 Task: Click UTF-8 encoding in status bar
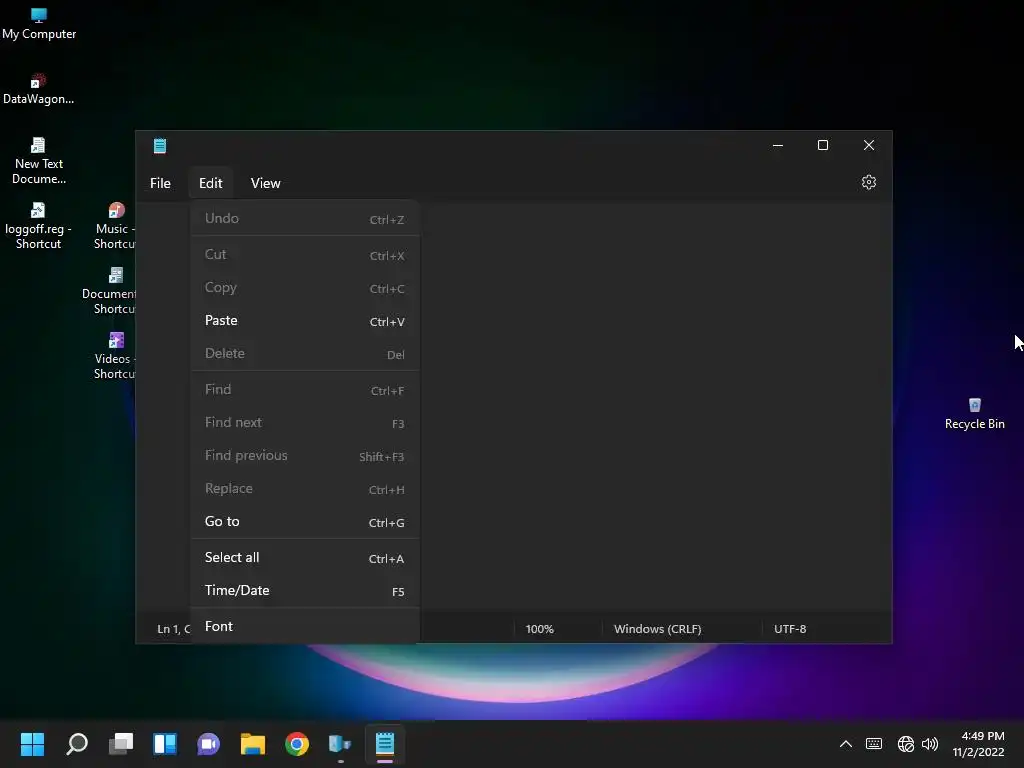pos(790,629)
